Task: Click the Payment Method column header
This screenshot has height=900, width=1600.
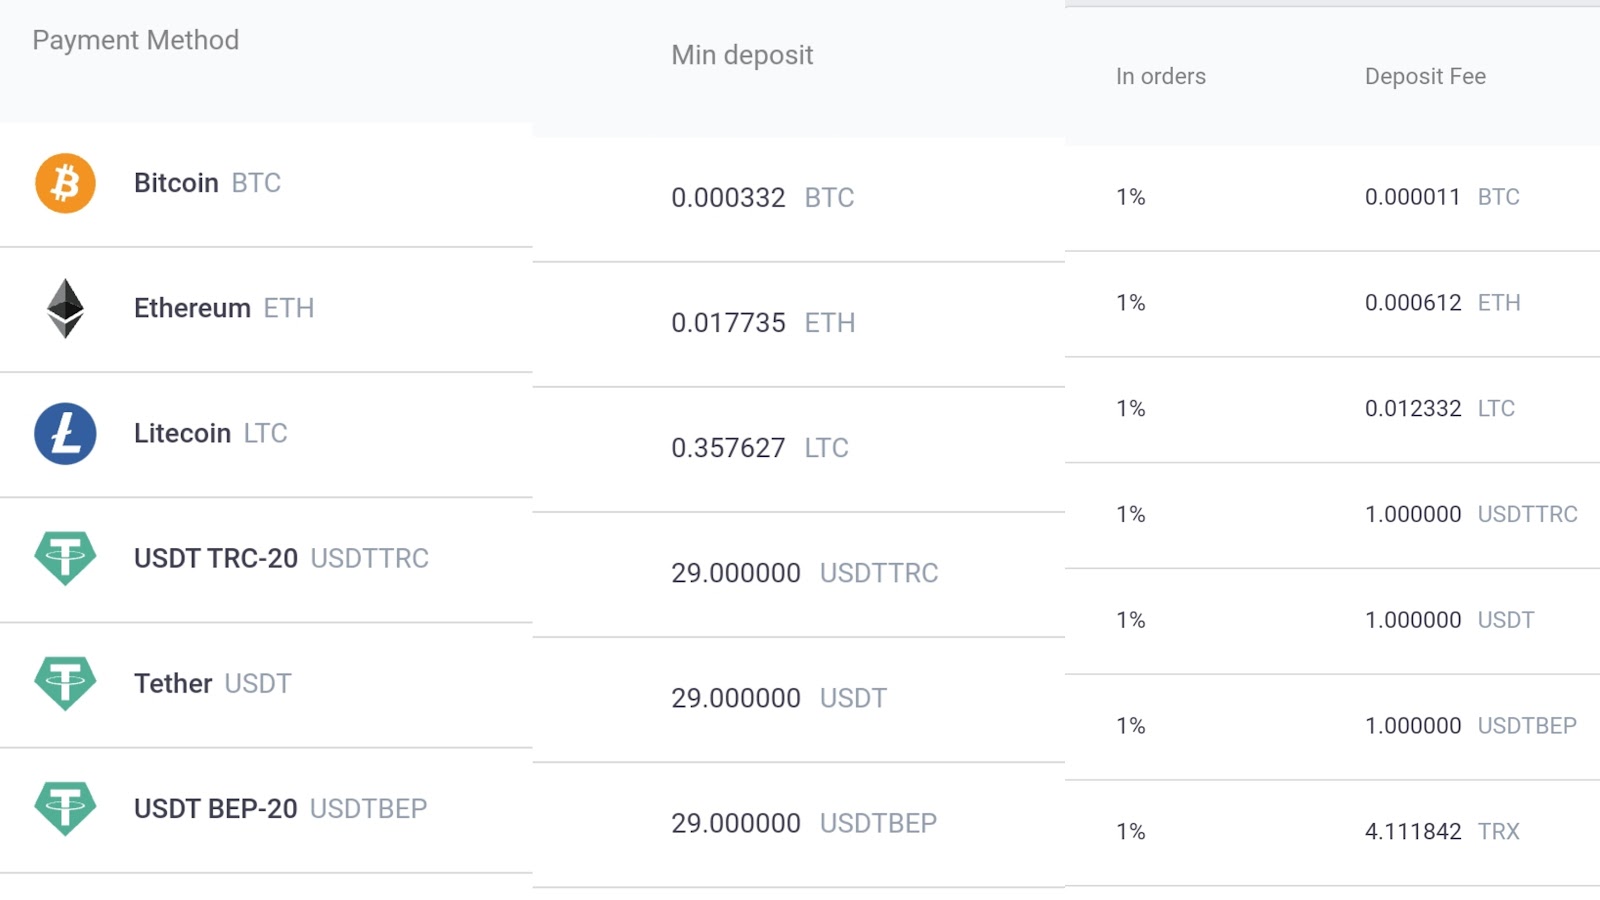Action: [136, 40]
